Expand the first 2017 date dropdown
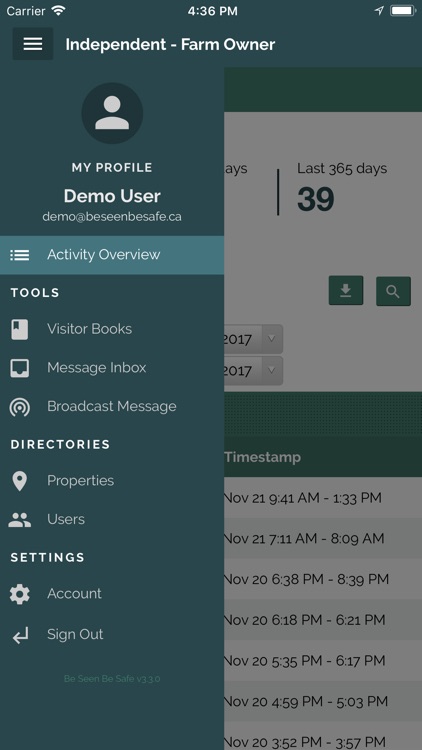Screen dimensions: 422x750 pyautogui.click(x=253, y=339)
